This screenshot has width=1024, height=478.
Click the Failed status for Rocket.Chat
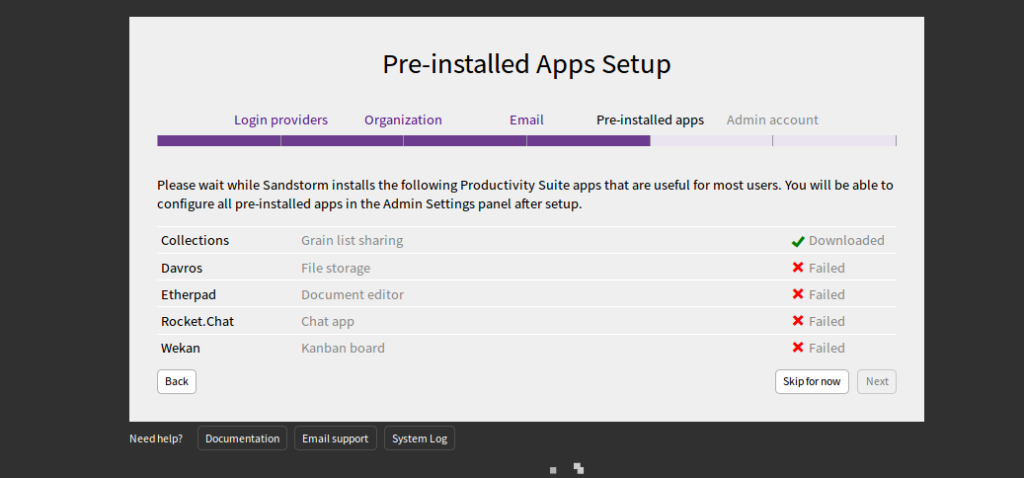click(x=827, y=321)
